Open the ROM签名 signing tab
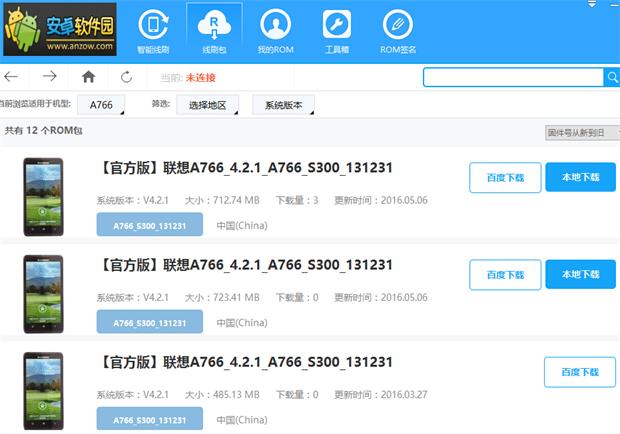 pos(398,32)
